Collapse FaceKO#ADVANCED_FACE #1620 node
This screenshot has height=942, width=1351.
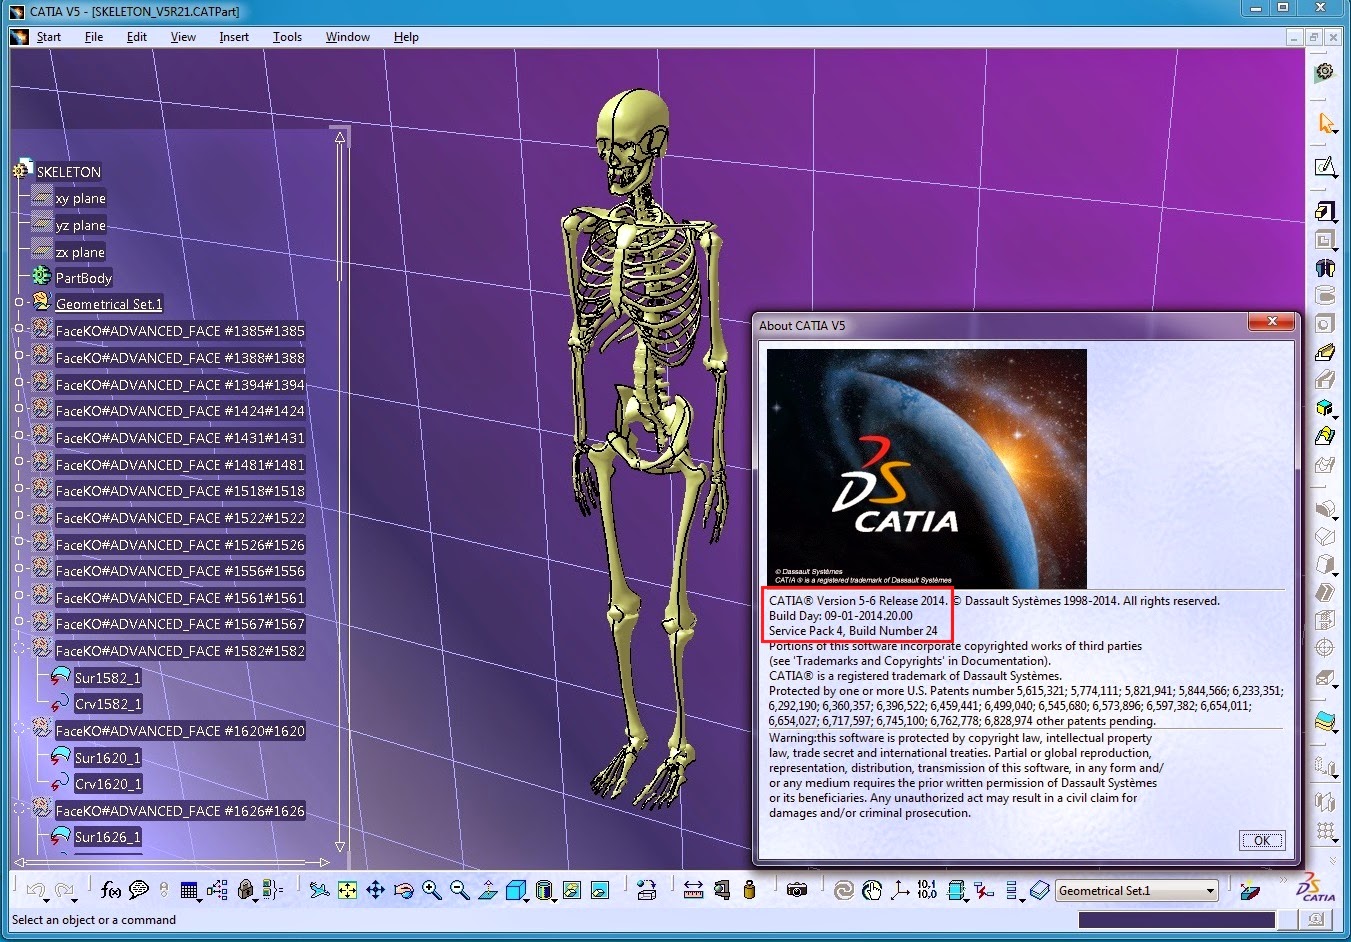click(18, 728)
